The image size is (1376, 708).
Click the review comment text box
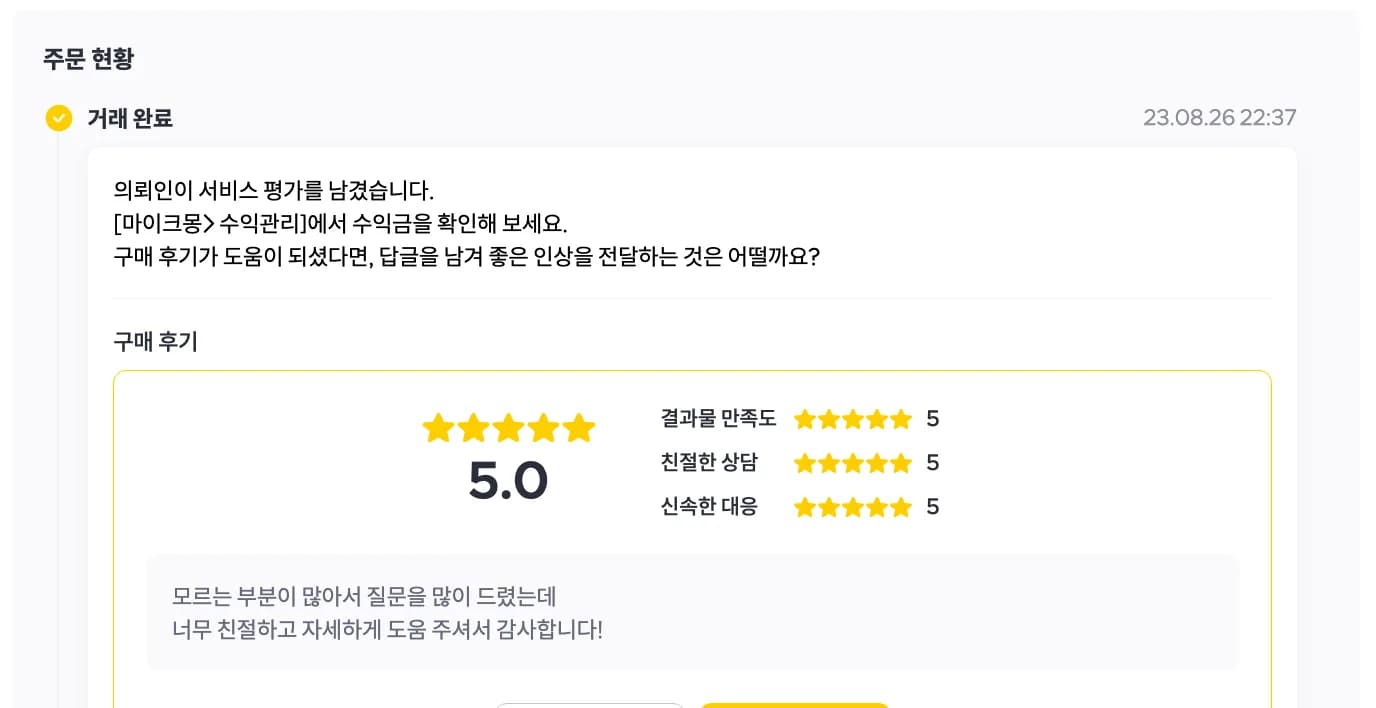click(692, 613)
